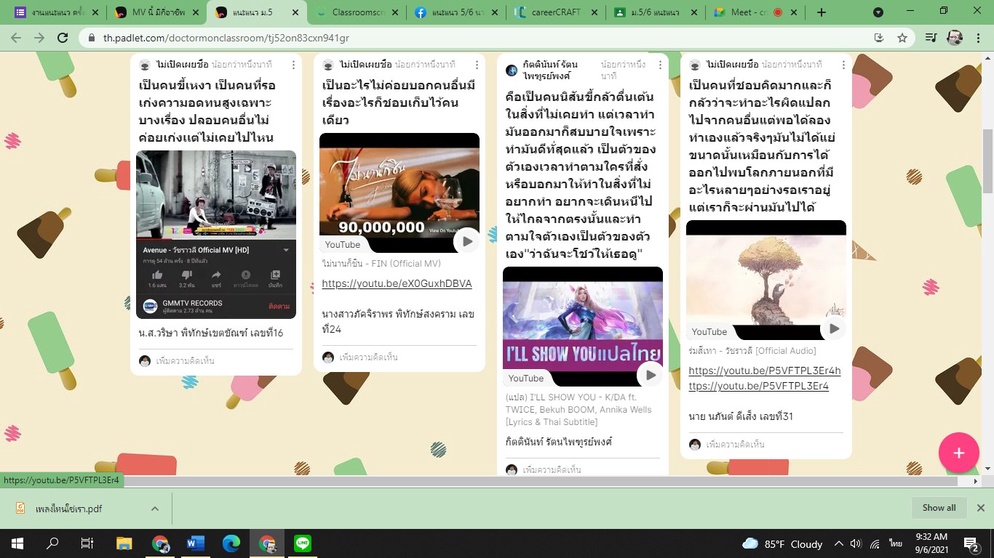Expand the Avenue video description arrow
994x558 pixels.
point(286,250)
